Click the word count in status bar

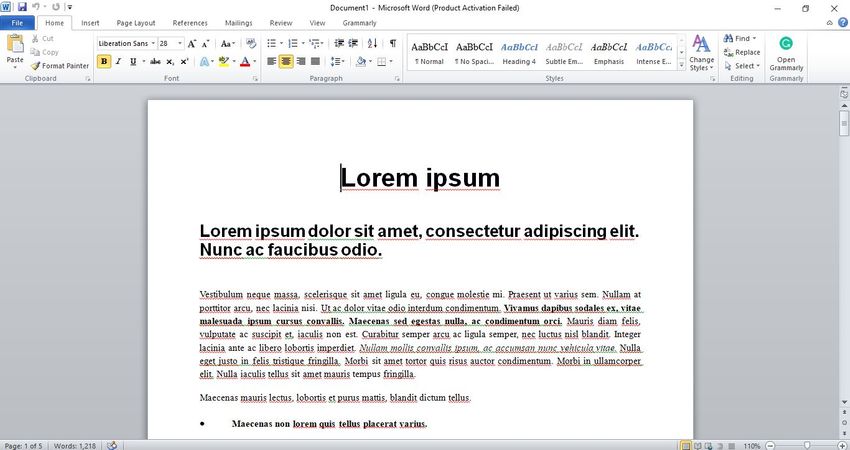[75, 445]
